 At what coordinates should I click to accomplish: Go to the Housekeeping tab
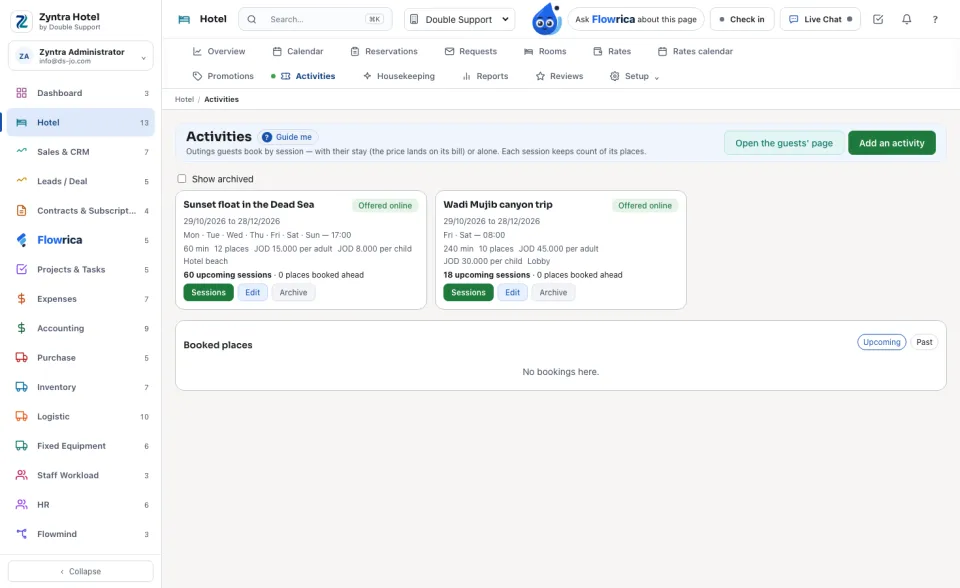(x=399, y=76)
